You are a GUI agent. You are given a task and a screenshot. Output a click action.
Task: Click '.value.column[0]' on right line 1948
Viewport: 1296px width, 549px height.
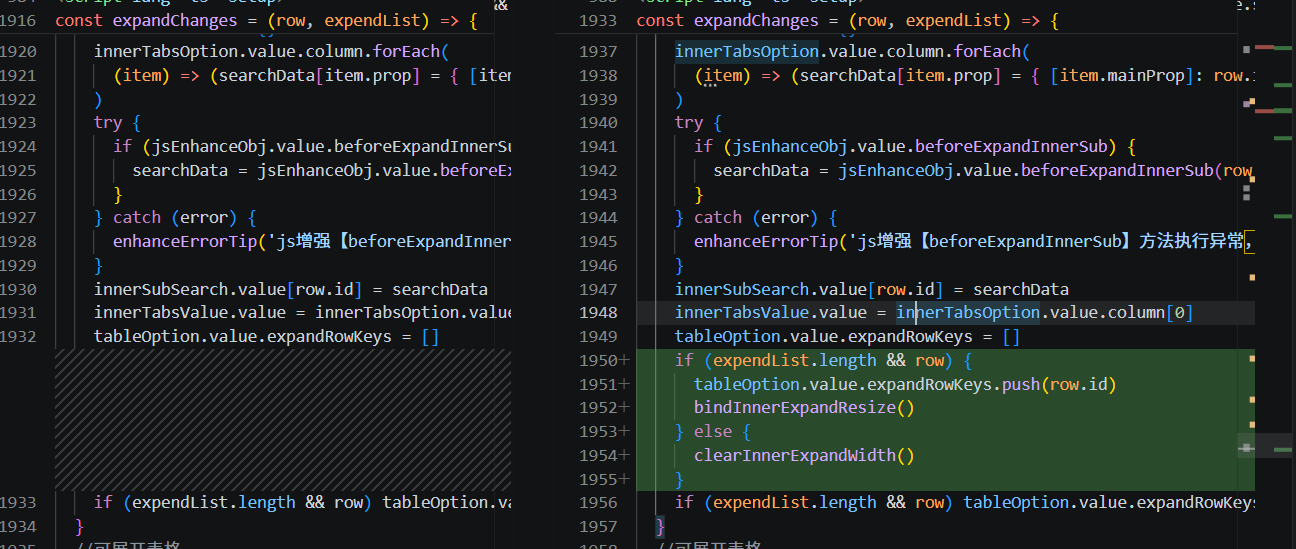pos(1117,312)
